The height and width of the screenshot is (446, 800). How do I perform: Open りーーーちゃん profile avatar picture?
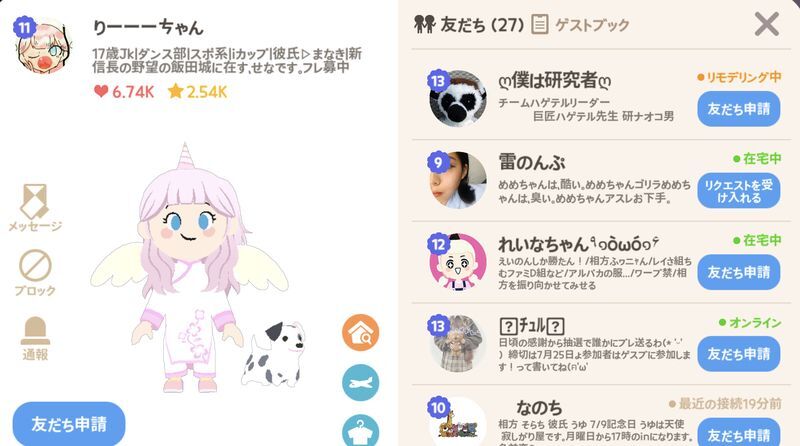(45, 47)
